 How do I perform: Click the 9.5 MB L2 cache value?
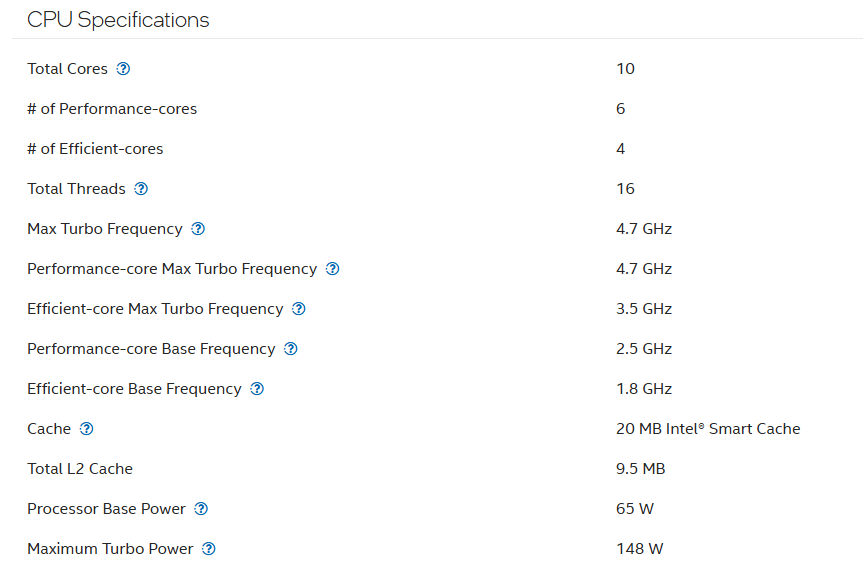tap(641, 469)
